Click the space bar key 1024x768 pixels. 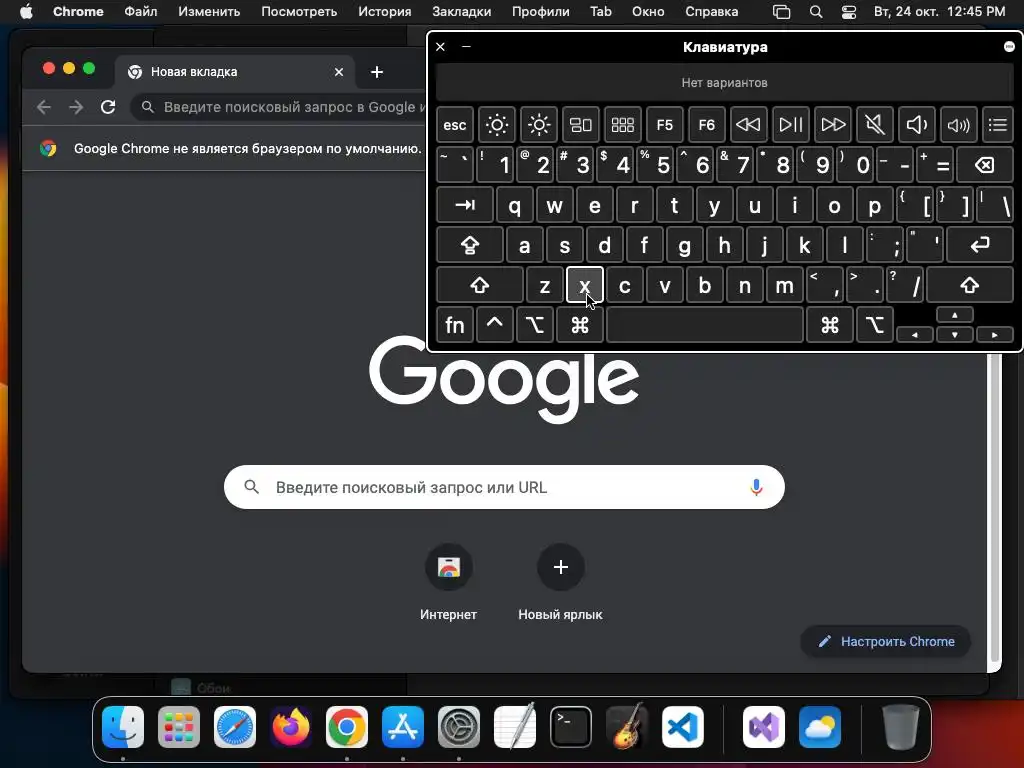coord(705,325)
